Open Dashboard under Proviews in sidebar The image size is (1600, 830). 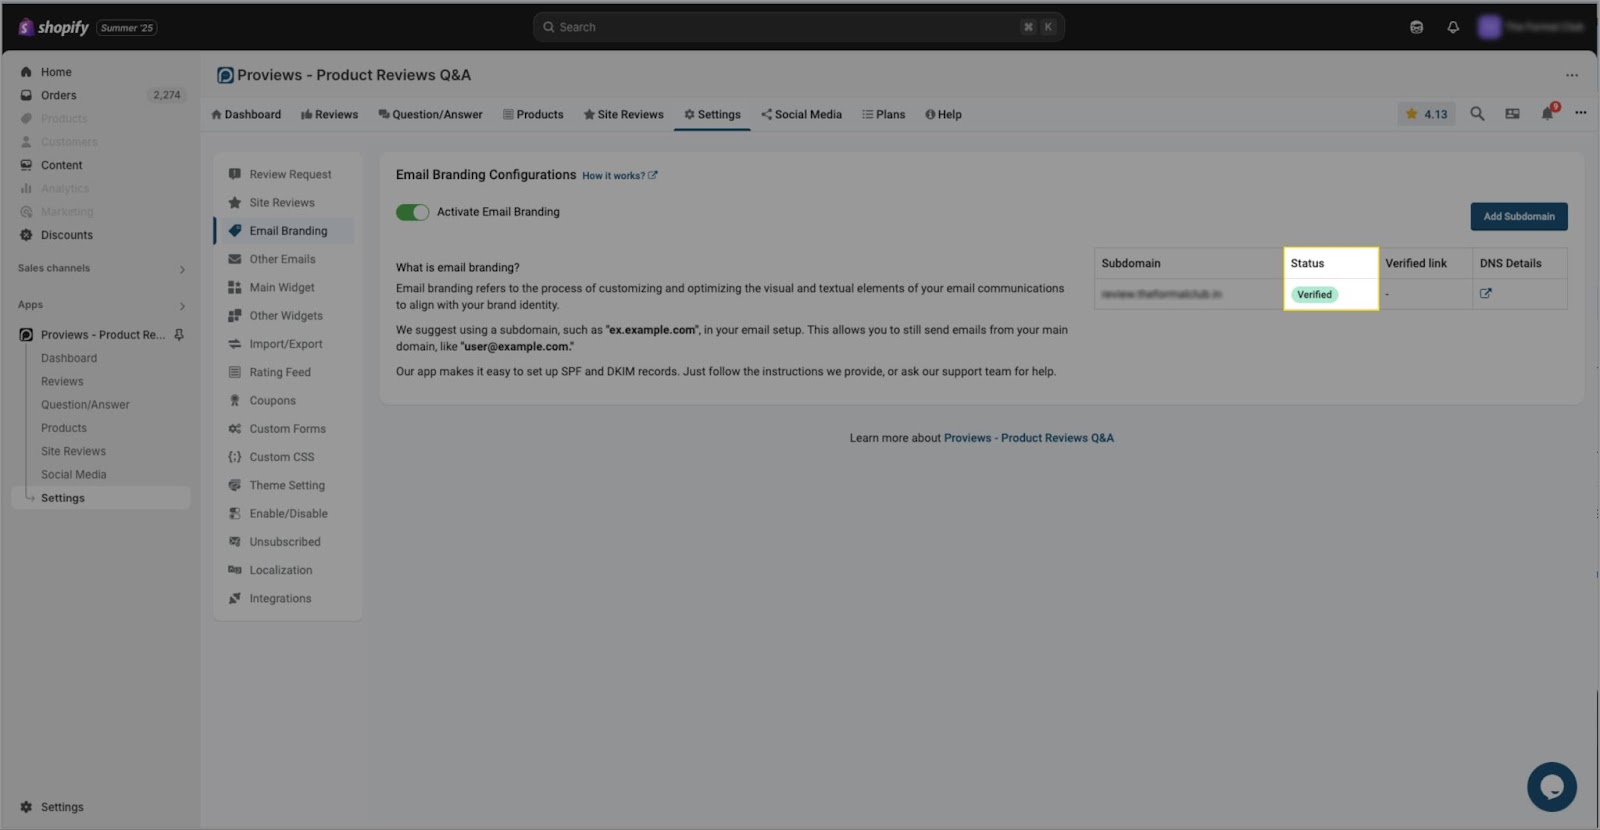[69, 358]
